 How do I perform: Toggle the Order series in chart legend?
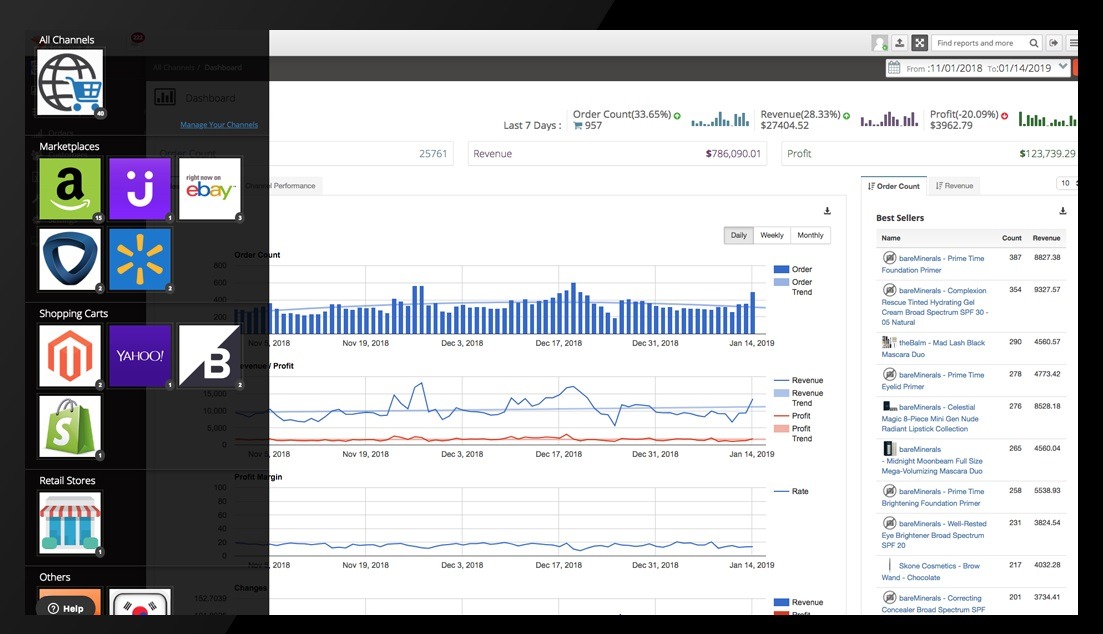coord(793,270)
